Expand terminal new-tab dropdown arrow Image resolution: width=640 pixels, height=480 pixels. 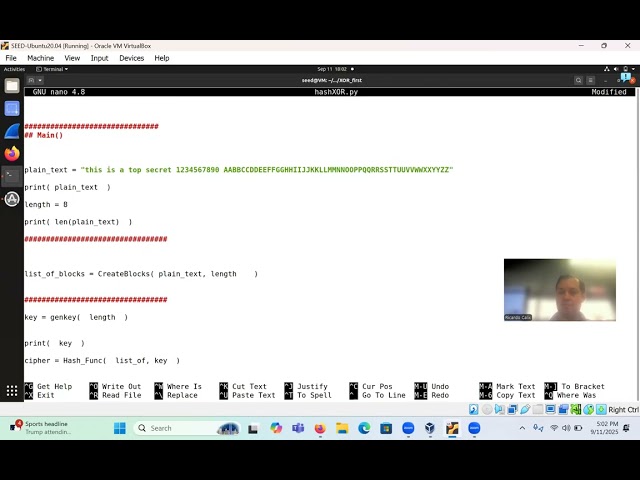[40, 80]
